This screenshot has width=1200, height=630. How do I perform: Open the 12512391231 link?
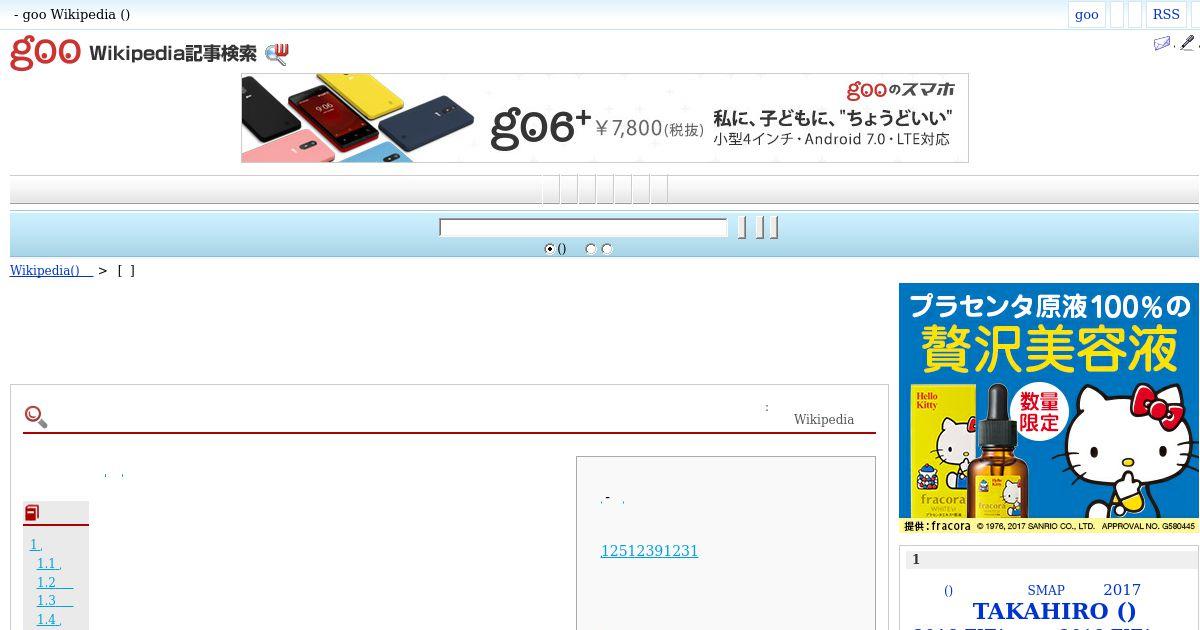(649, 551)
